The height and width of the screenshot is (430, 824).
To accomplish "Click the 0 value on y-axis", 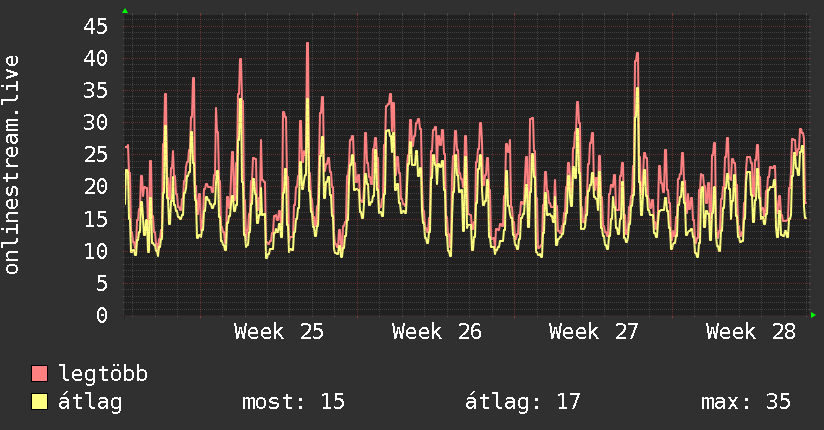I will [102, 315].
